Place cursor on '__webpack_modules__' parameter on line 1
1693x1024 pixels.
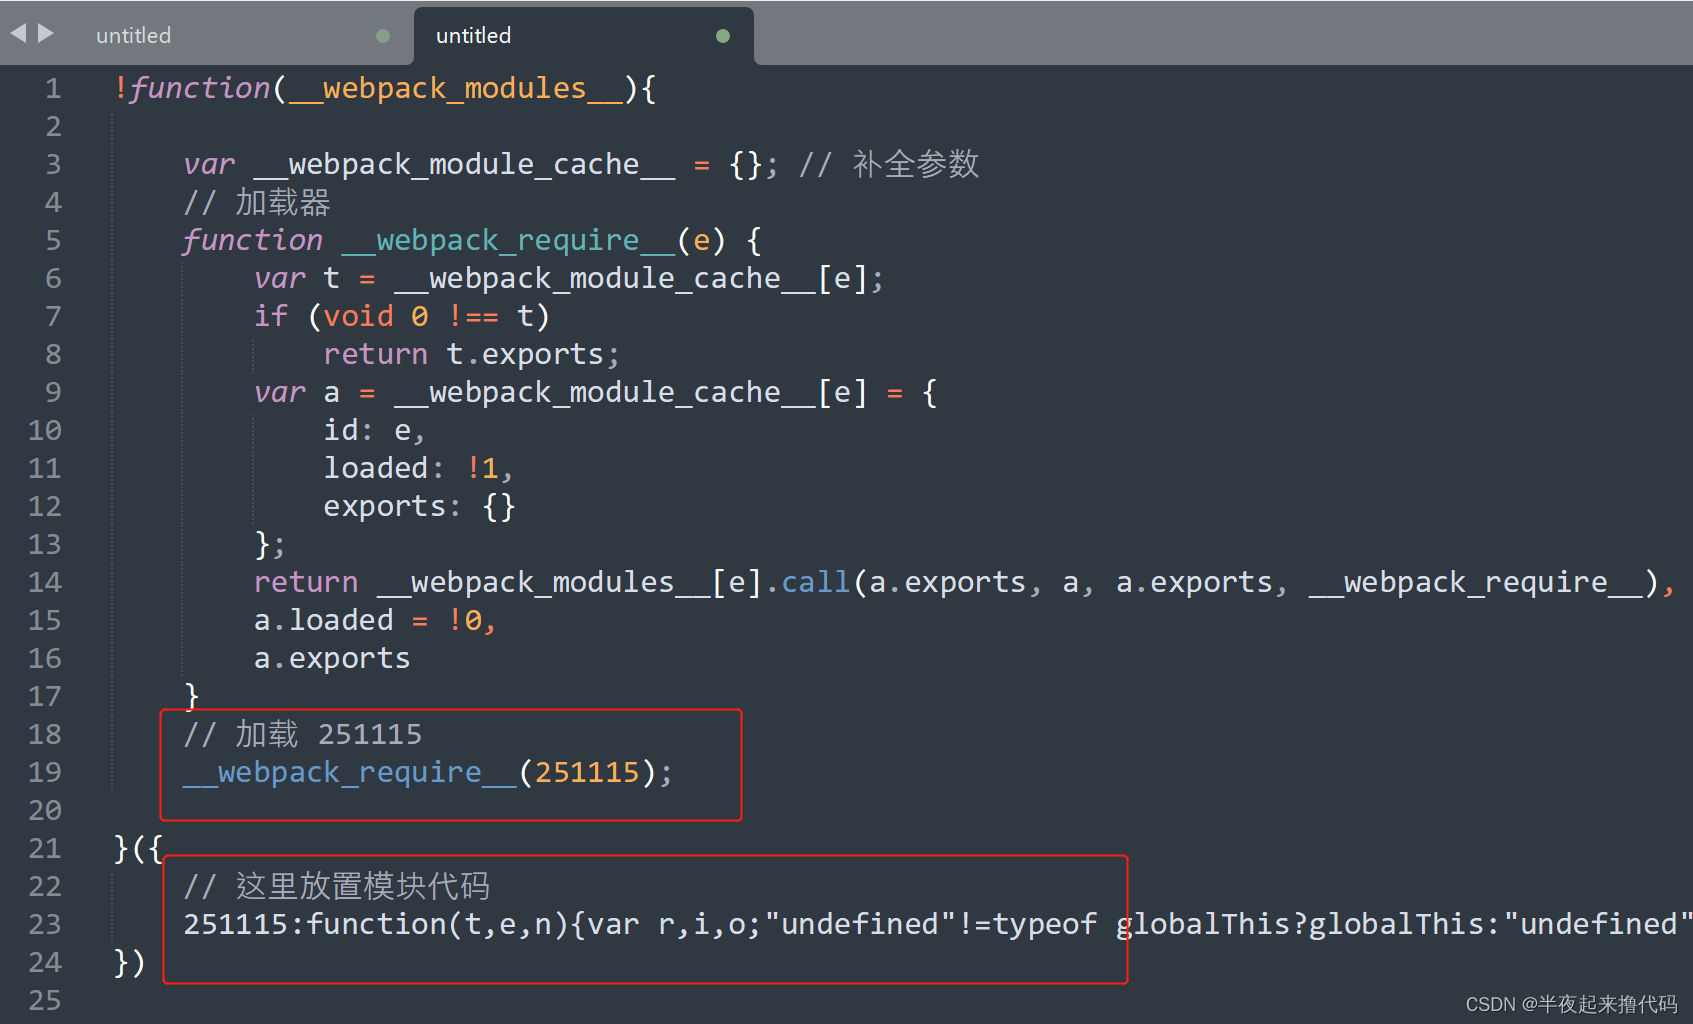point(455,89)
